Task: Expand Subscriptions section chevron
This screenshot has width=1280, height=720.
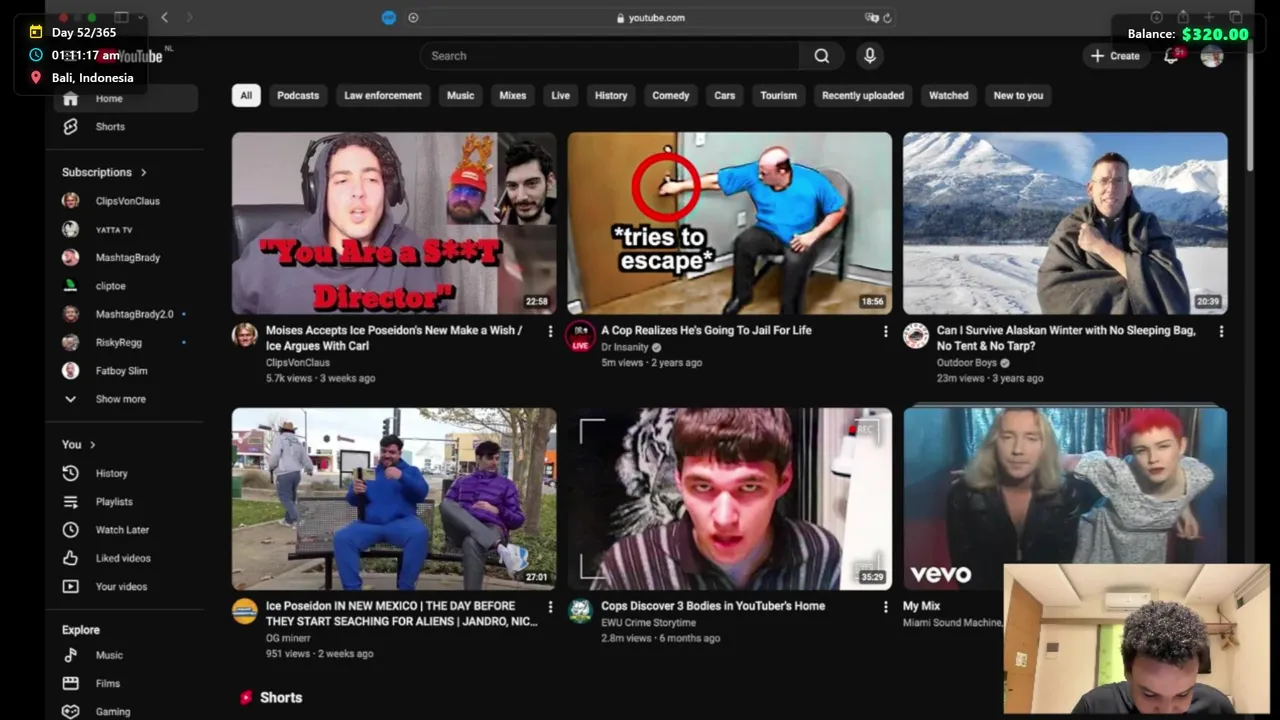Action: 143,172
